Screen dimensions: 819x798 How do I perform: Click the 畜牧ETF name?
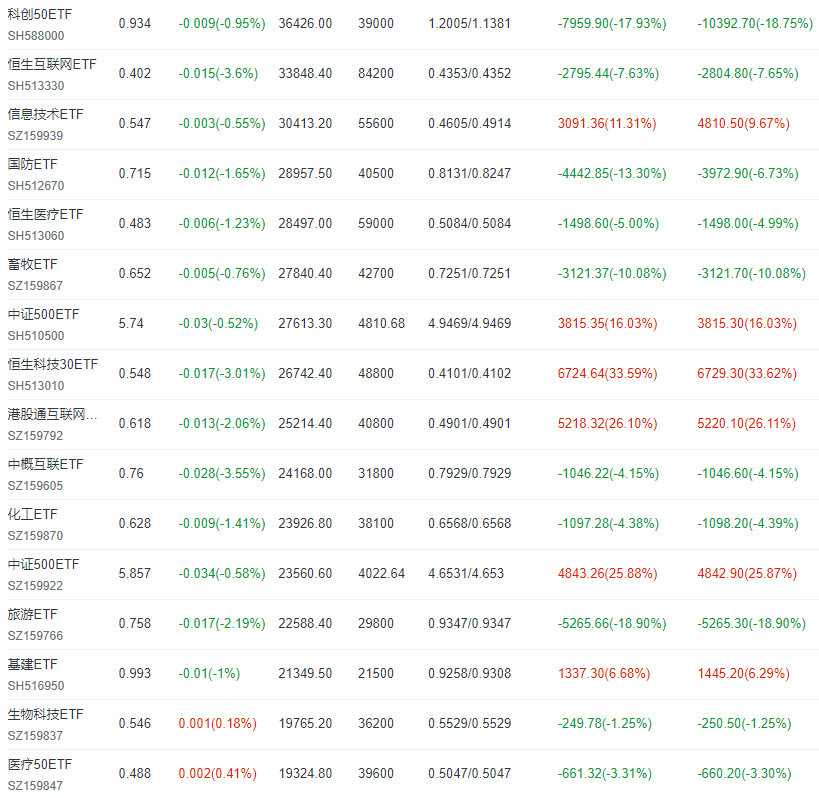pos(32,264)
